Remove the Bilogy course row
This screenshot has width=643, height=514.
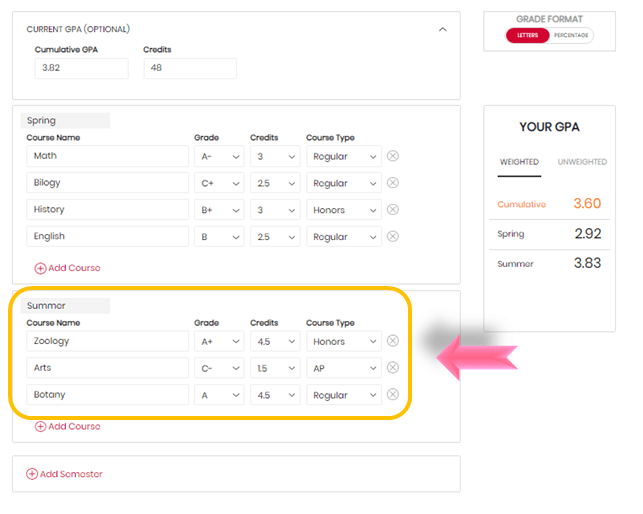[x=392, y=183]
